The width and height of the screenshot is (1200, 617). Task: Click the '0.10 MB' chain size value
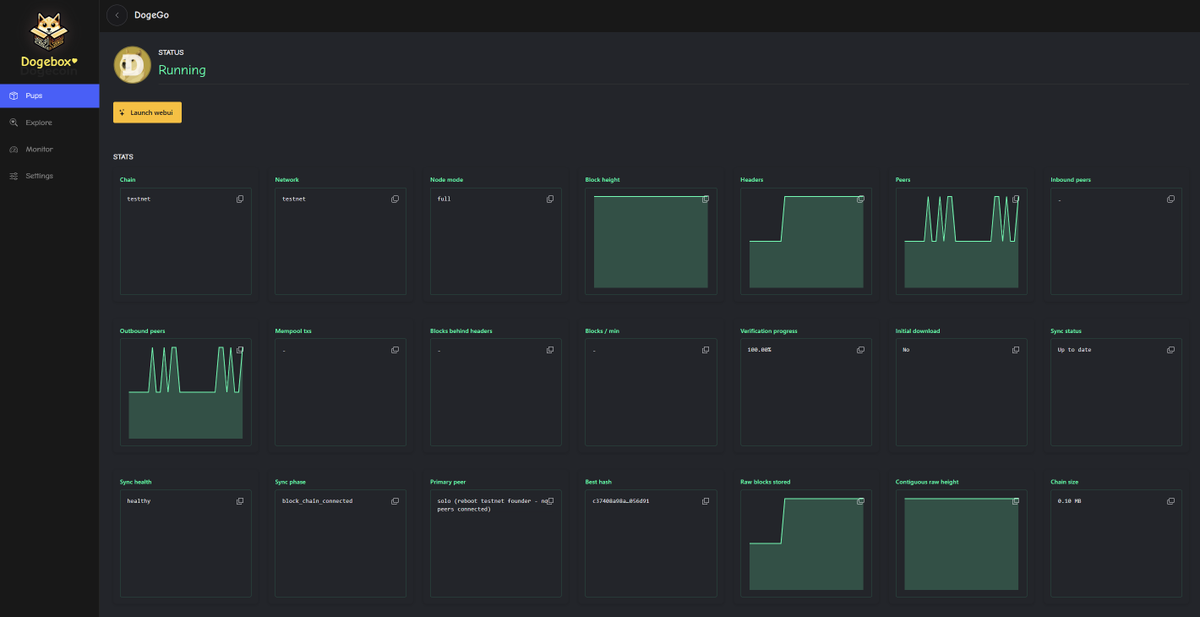pyautogui.click(x=1070, y=501)
